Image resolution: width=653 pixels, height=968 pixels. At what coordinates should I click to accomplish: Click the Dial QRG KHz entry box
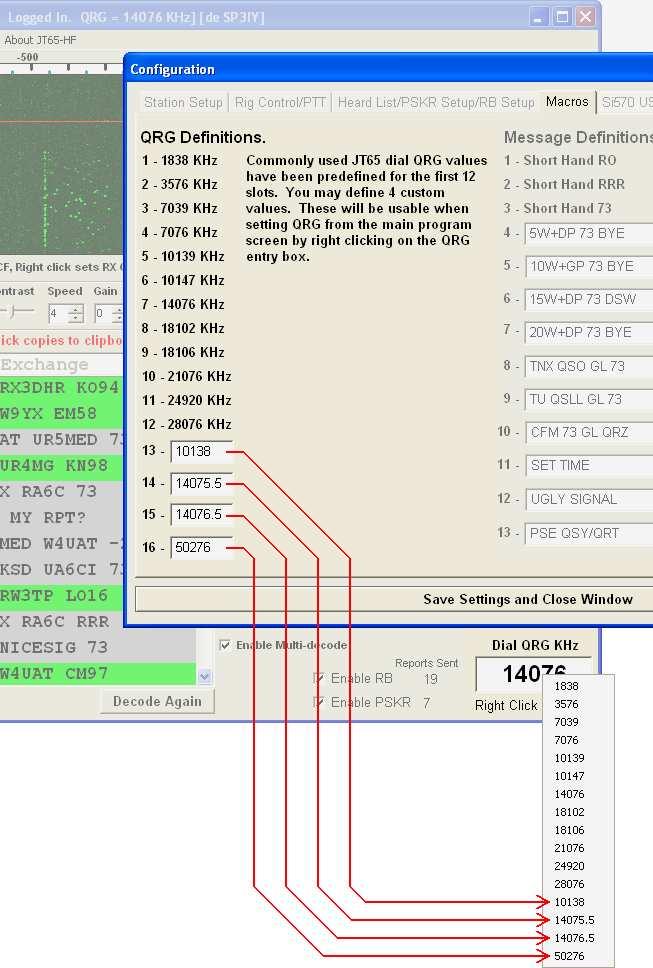pos(533,674)
